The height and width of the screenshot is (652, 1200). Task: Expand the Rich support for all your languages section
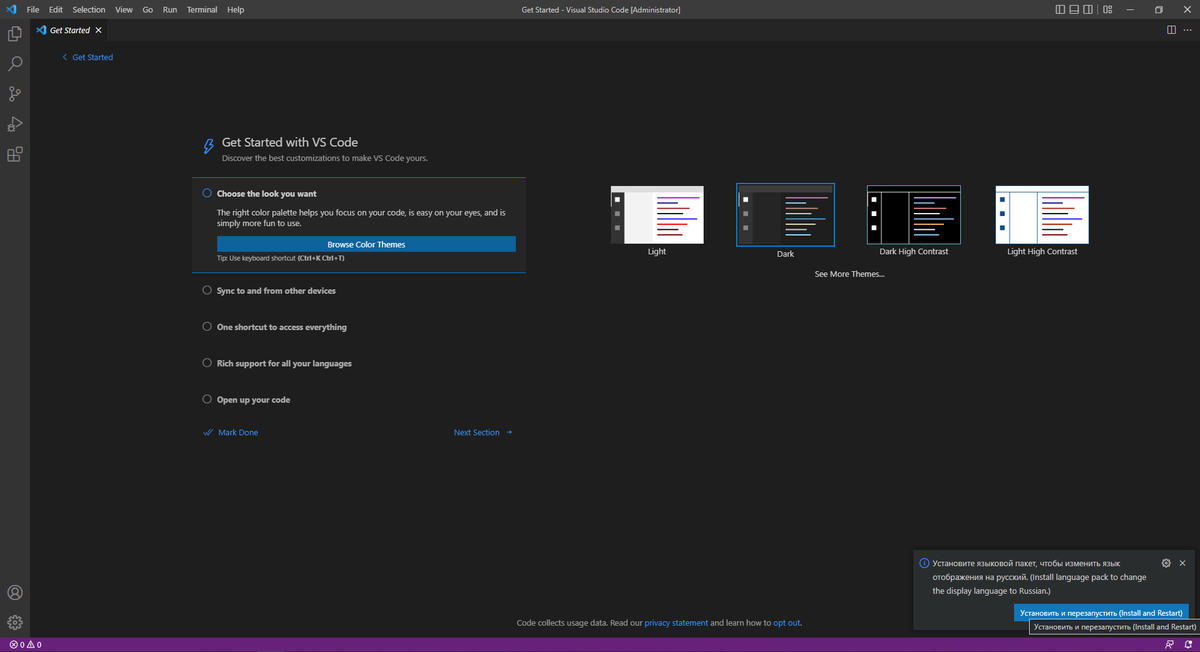[283, 363]
